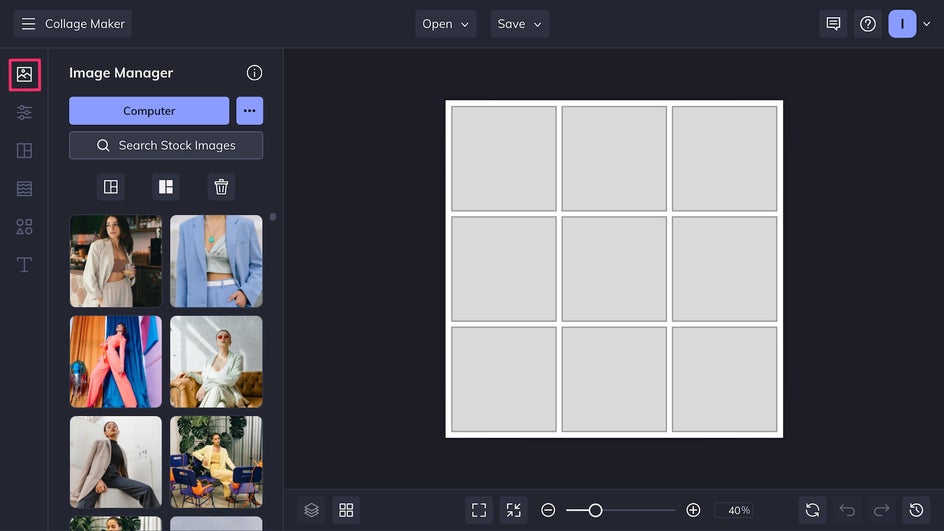This screenshot has width=944, height=531.
Task: Select woman in beige suit at bar thumbnail
Action: pyautogui.click(x=116, y=261)
